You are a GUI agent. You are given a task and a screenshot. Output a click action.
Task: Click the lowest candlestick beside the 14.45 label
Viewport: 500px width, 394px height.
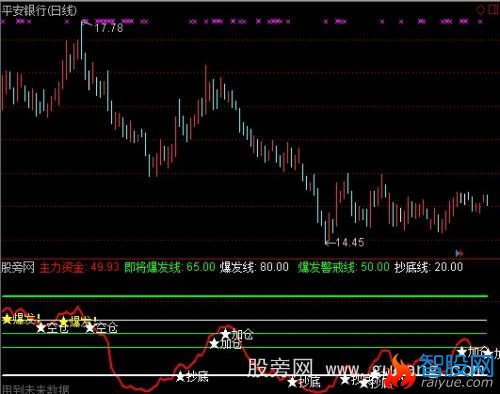(326, 231)
